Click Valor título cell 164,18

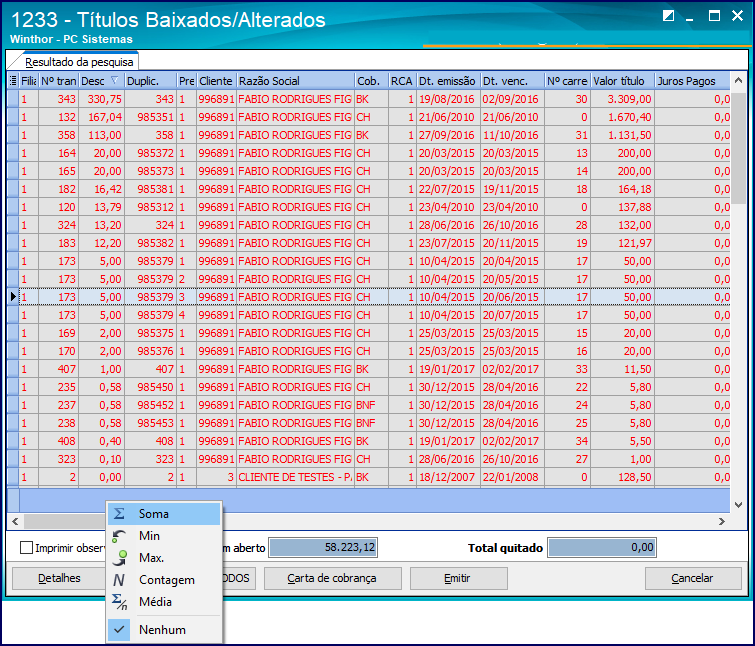623,189
